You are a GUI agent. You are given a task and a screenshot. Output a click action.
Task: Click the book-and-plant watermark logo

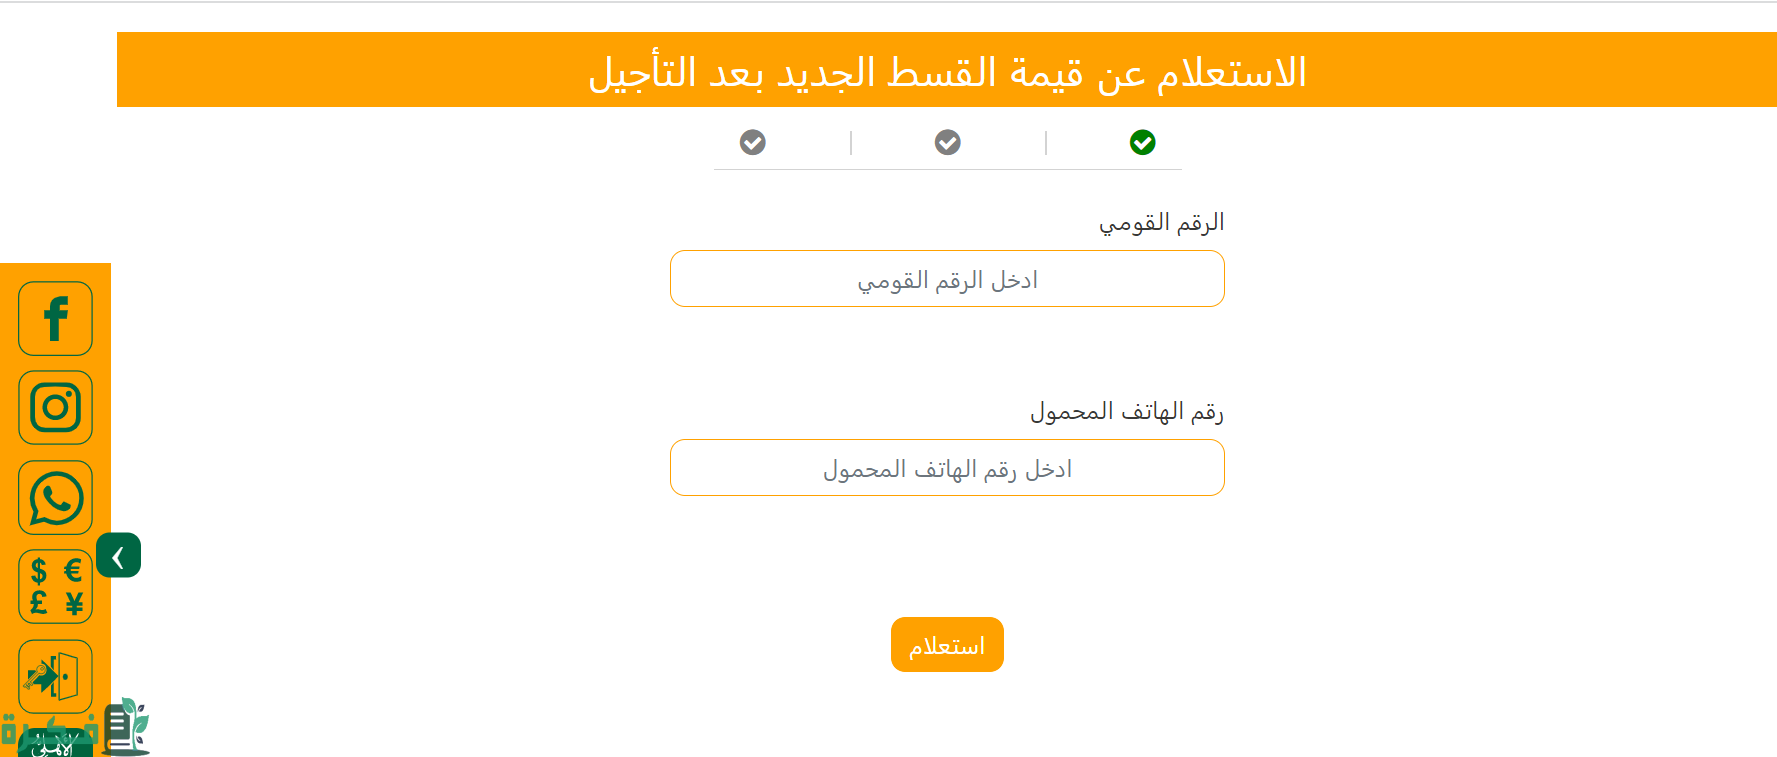pos(127,726)
